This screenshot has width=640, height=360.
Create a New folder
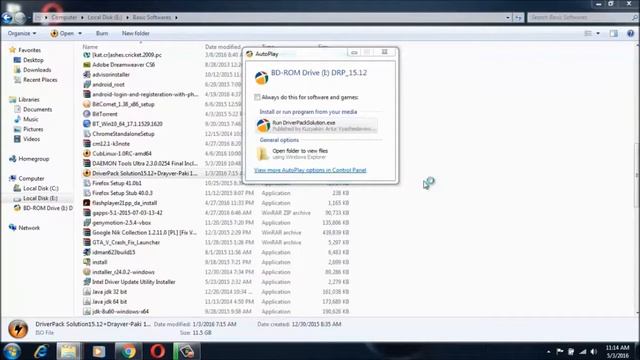coord(136,33)
